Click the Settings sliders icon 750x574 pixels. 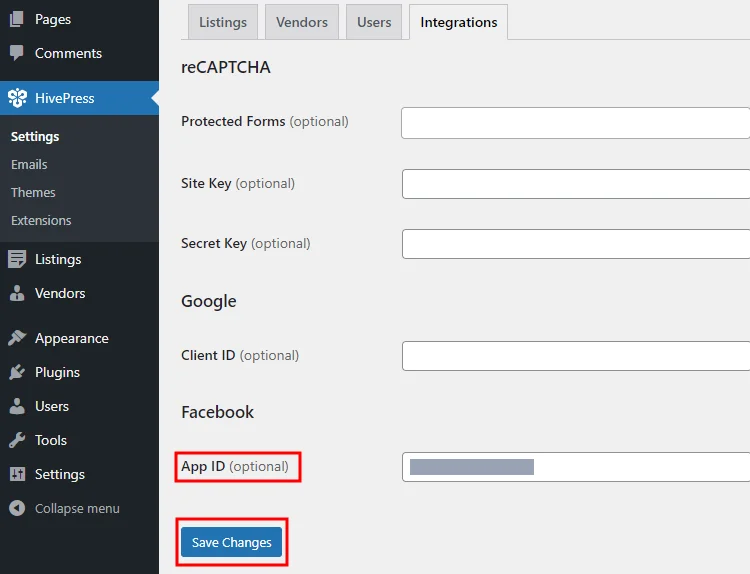pos(17,474)
